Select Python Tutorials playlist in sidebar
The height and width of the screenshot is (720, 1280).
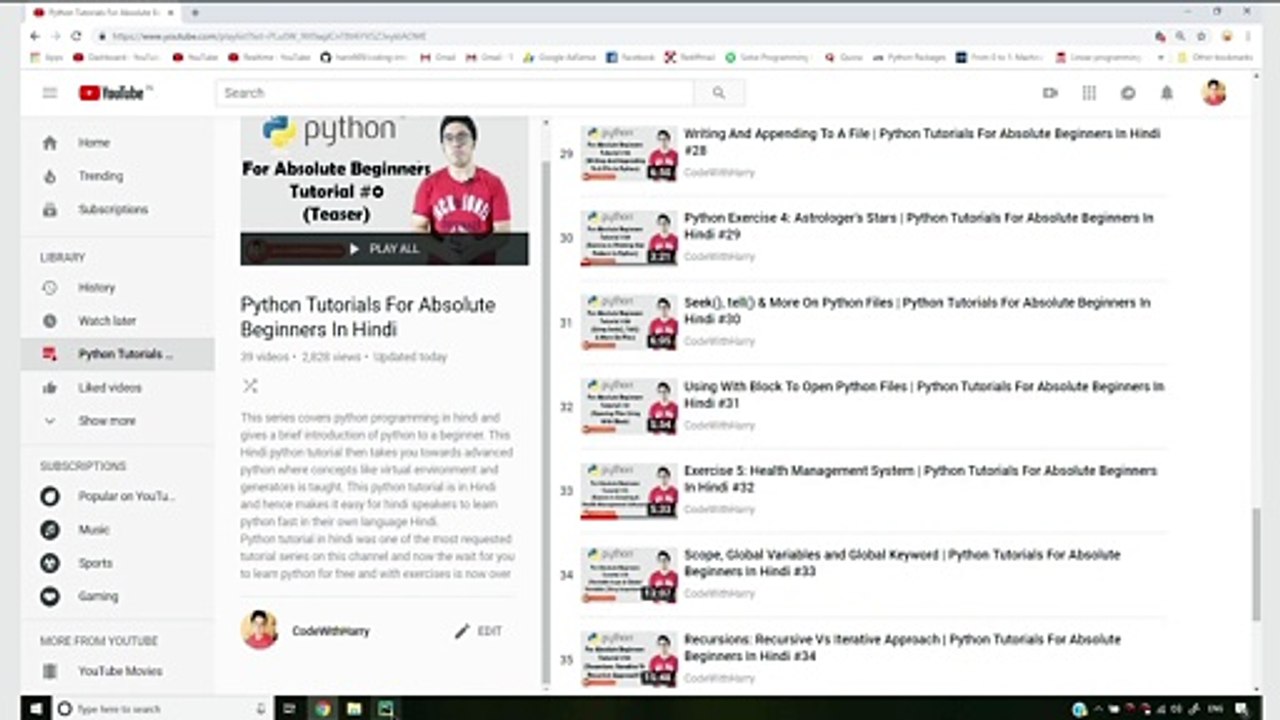click(x=117, y=354)
